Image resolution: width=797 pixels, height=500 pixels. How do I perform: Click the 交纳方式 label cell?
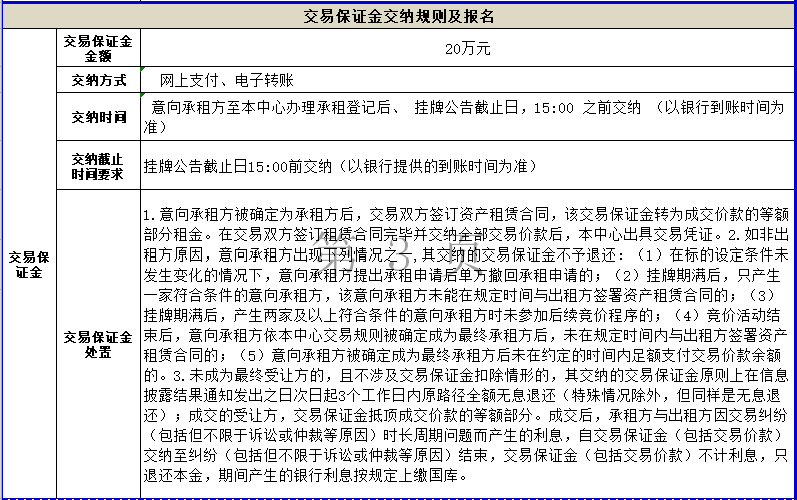point(98,80)
